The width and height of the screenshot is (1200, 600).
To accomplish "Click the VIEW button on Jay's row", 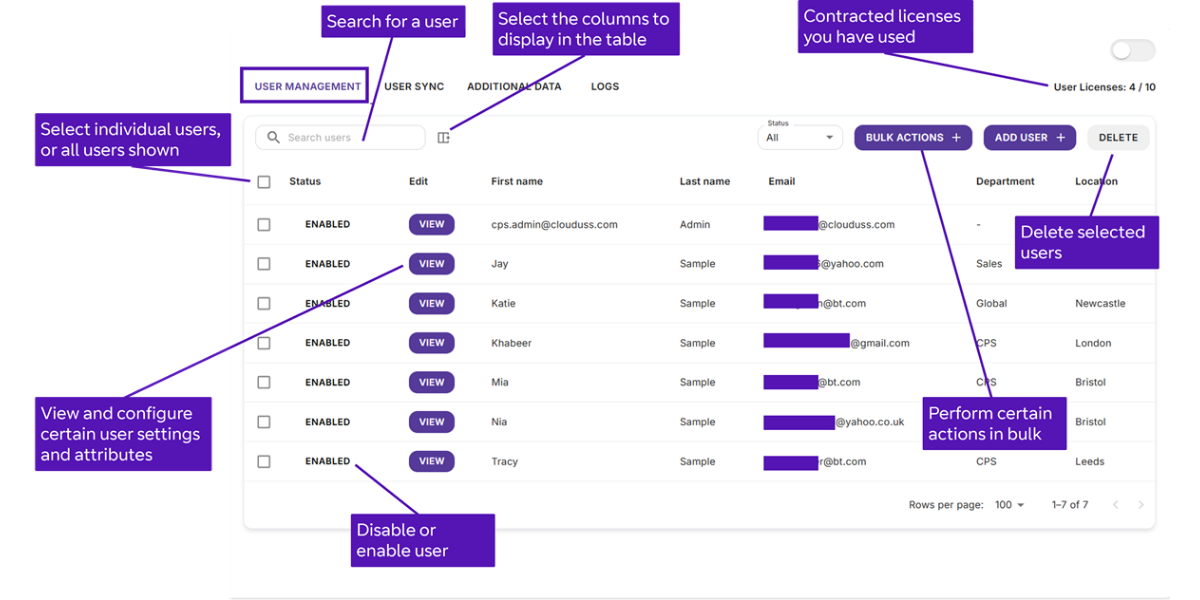I will (431, 263).
